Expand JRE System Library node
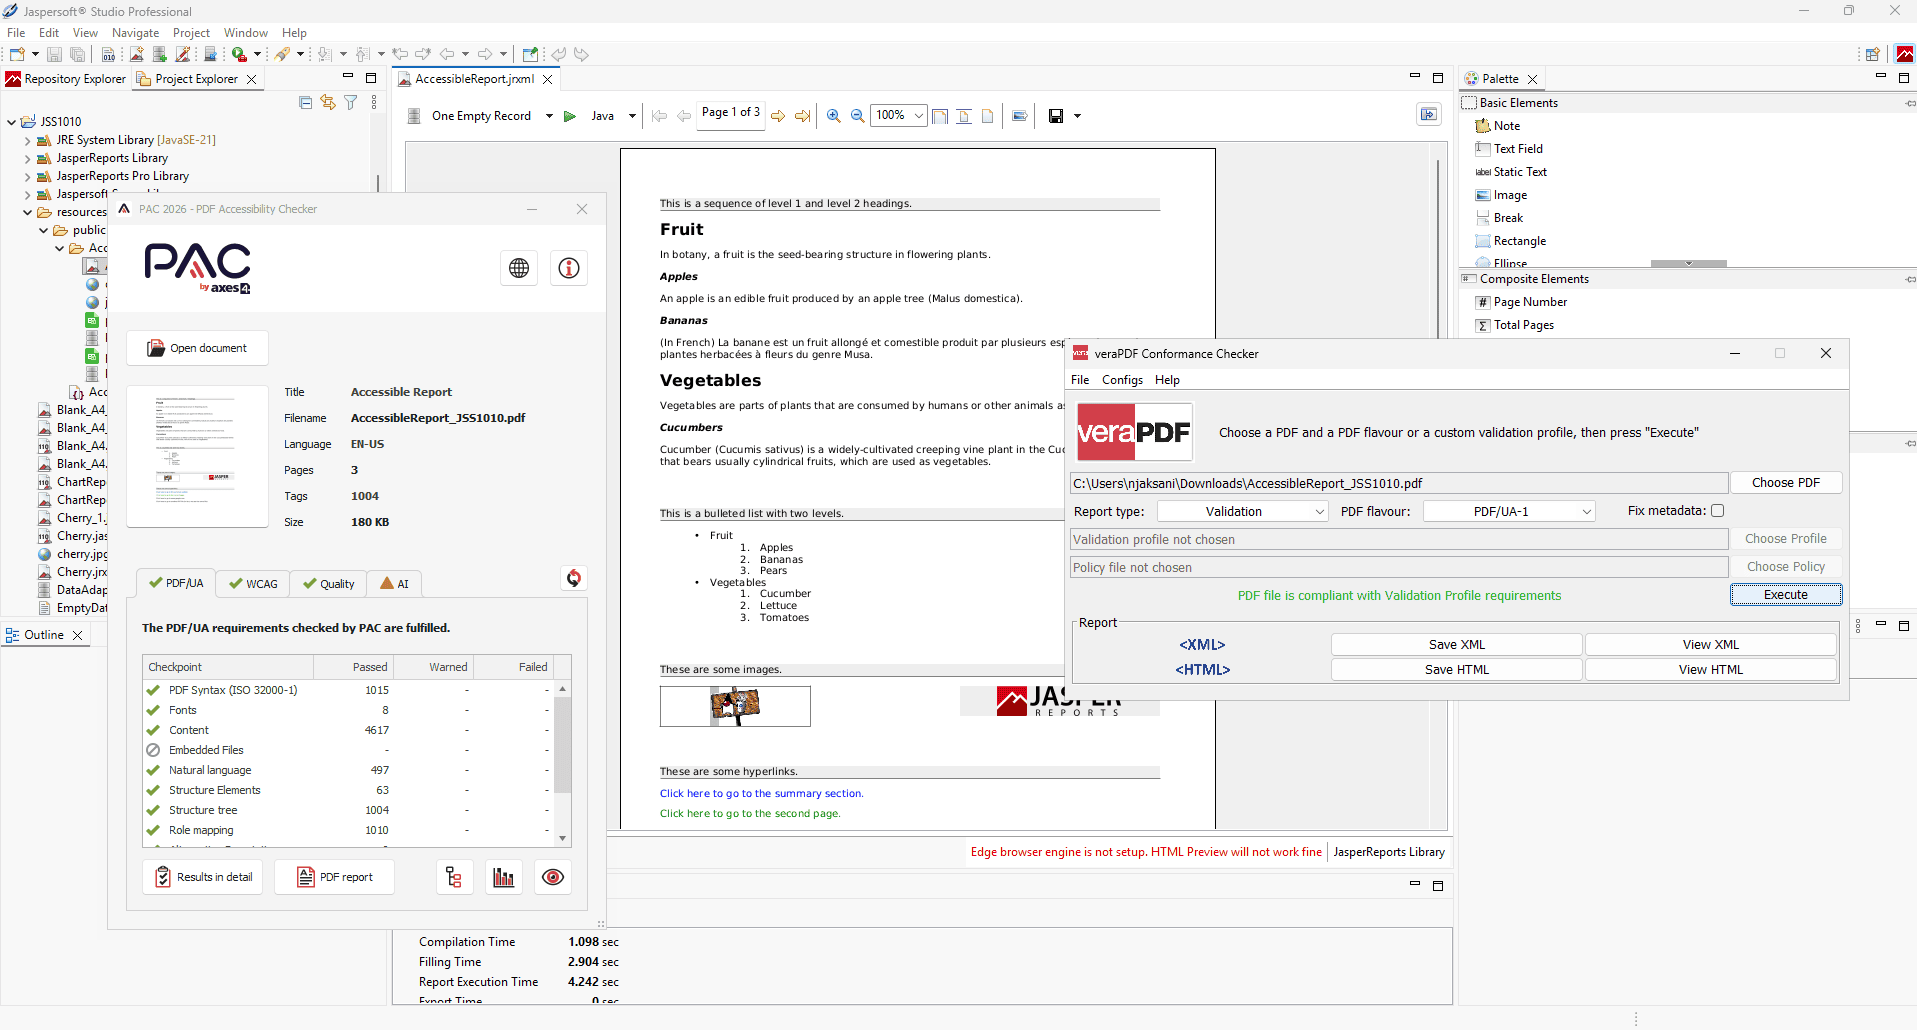The image size is (1917, 1030). point(28,141)
